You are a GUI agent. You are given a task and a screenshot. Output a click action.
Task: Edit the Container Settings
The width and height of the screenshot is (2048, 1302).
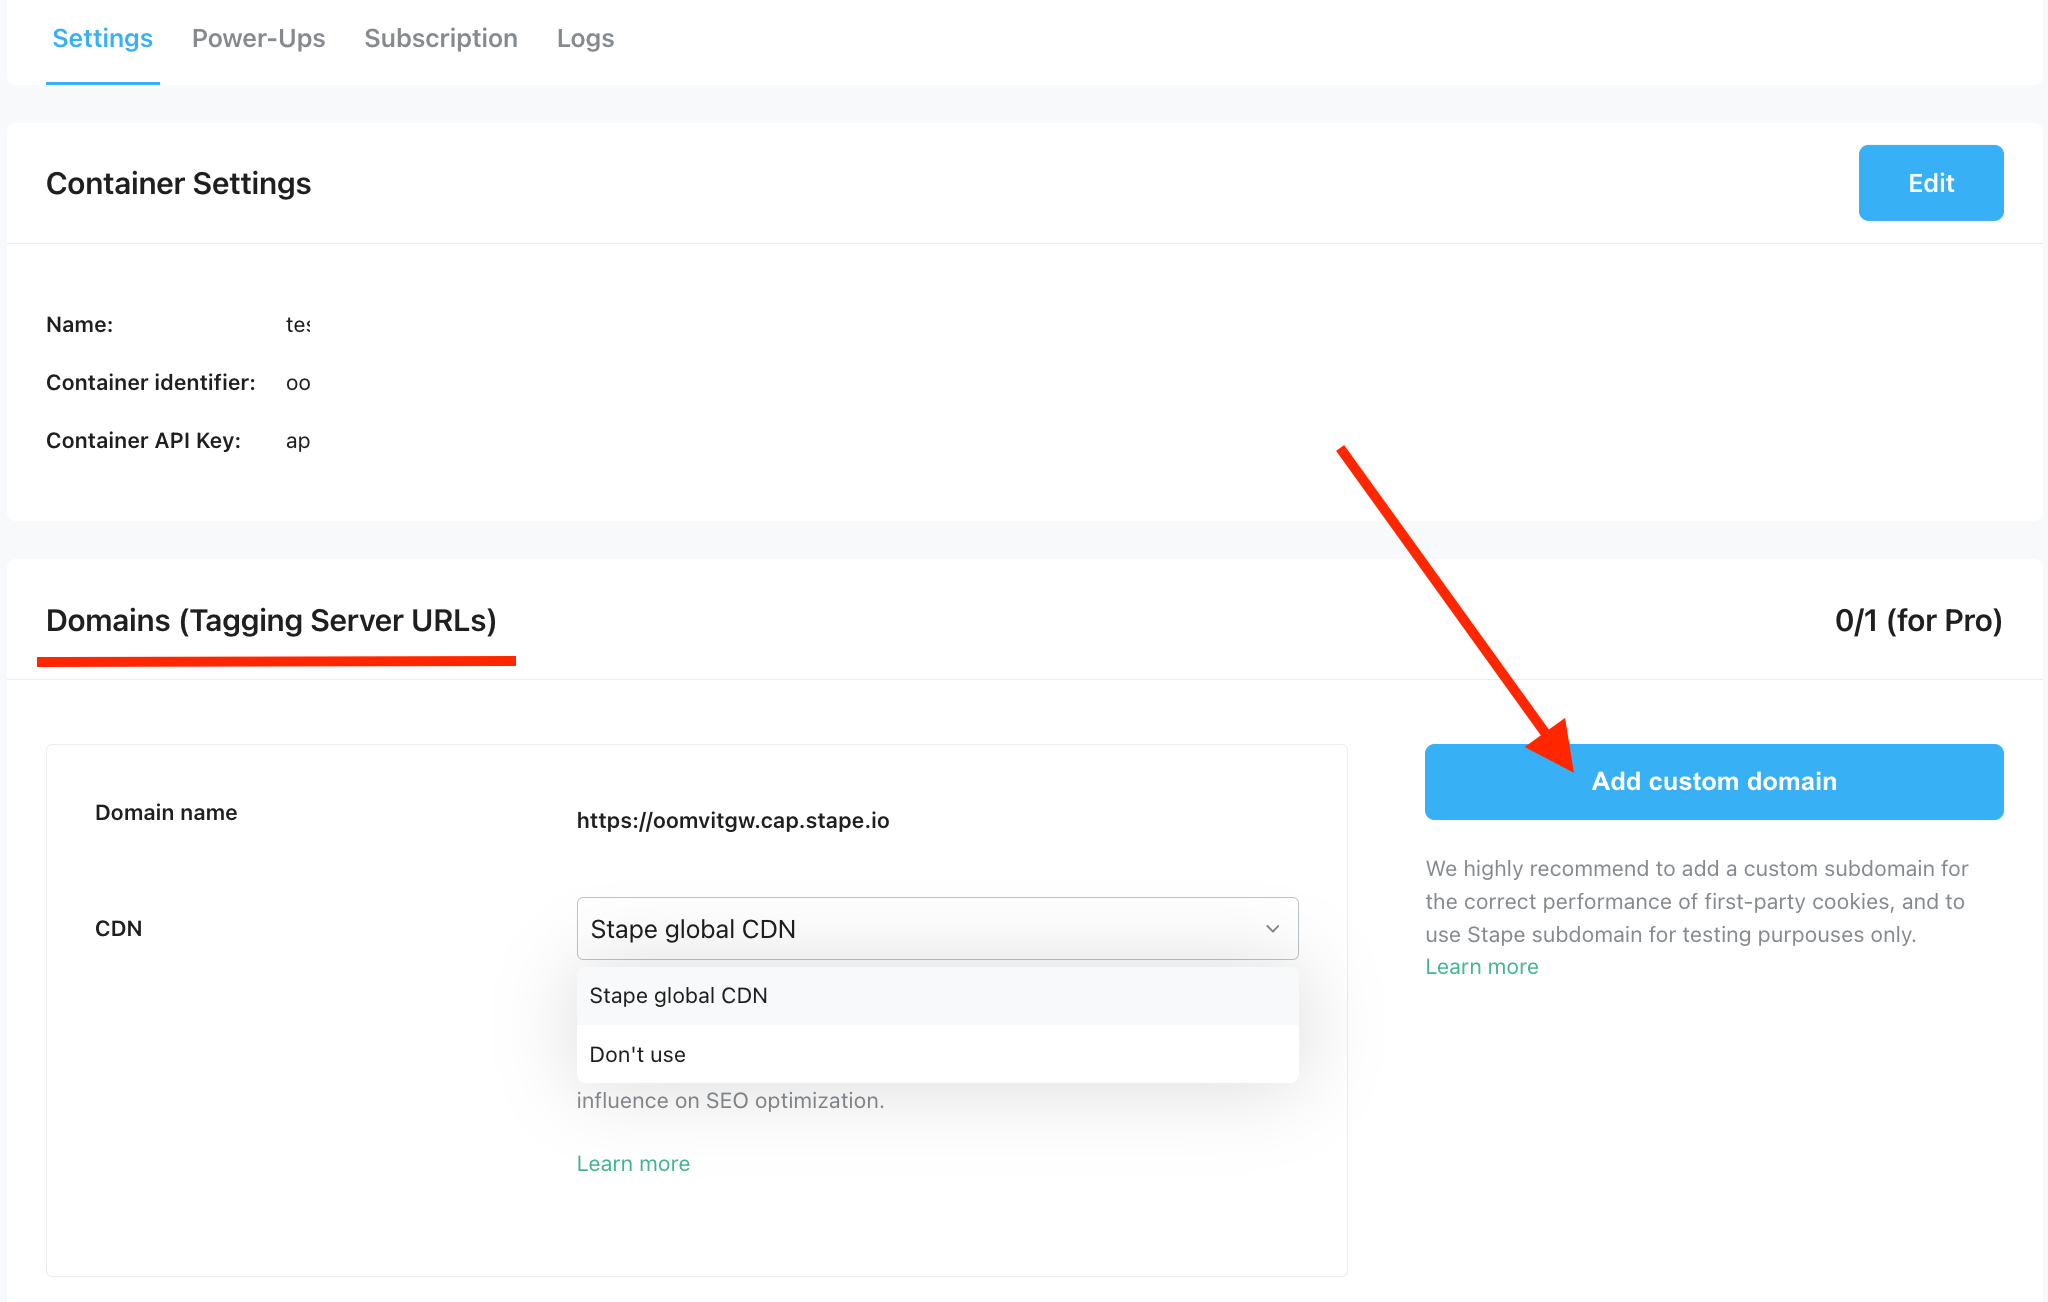[x=1930, y=183]
